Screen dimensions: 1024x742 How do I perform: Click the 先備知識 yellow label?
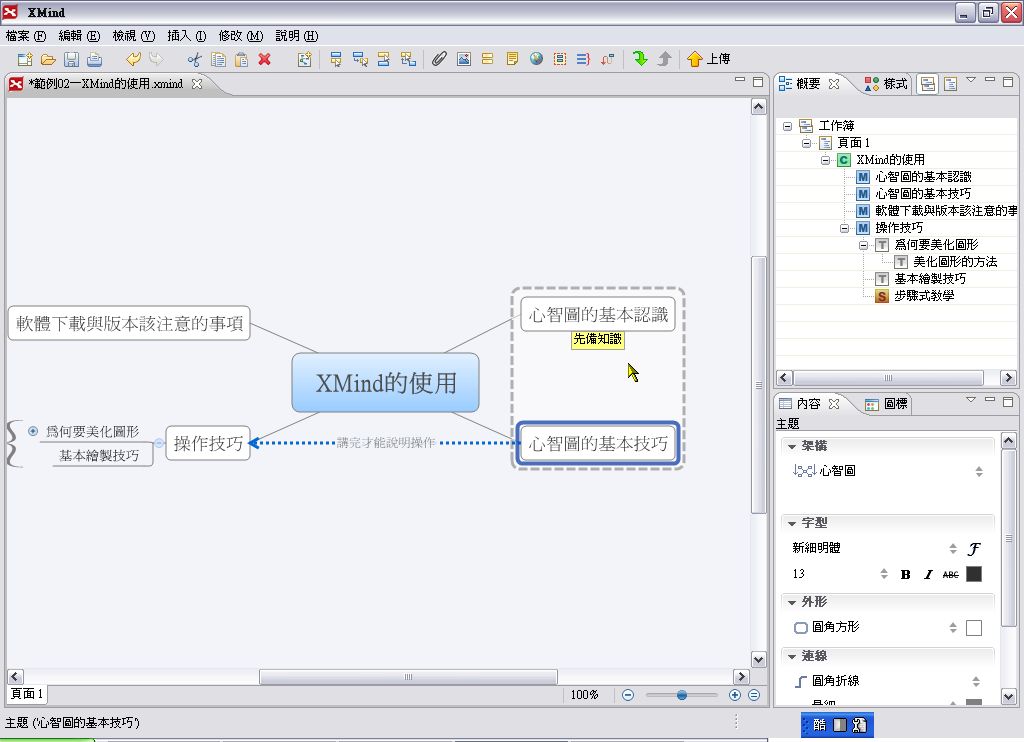(x=598, y=340)
